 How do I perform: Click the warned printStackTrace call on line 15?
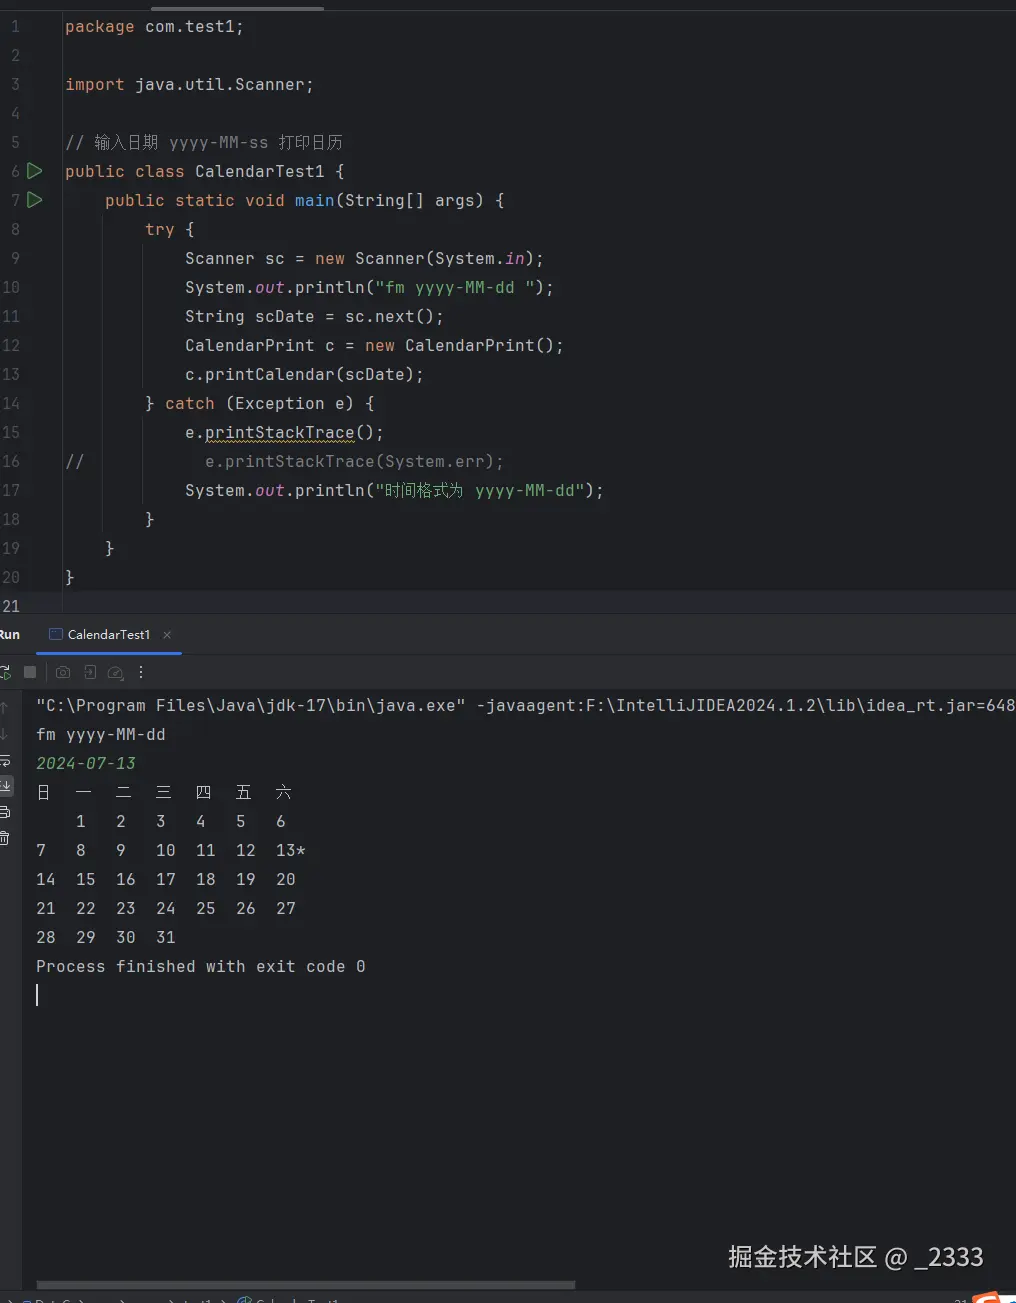pyautogui.click(x=280, y=433)
